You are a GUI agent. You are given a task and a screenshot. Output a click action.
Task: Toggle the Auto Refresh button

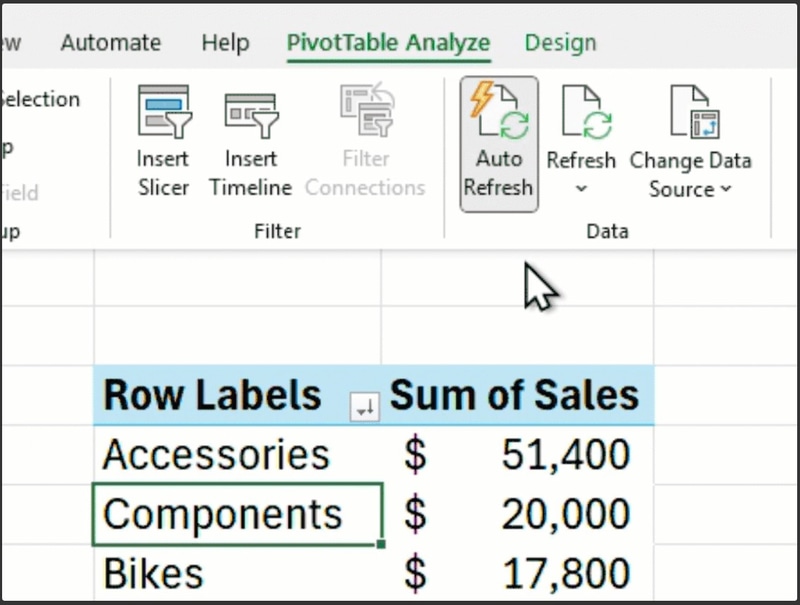pos(499,143)
